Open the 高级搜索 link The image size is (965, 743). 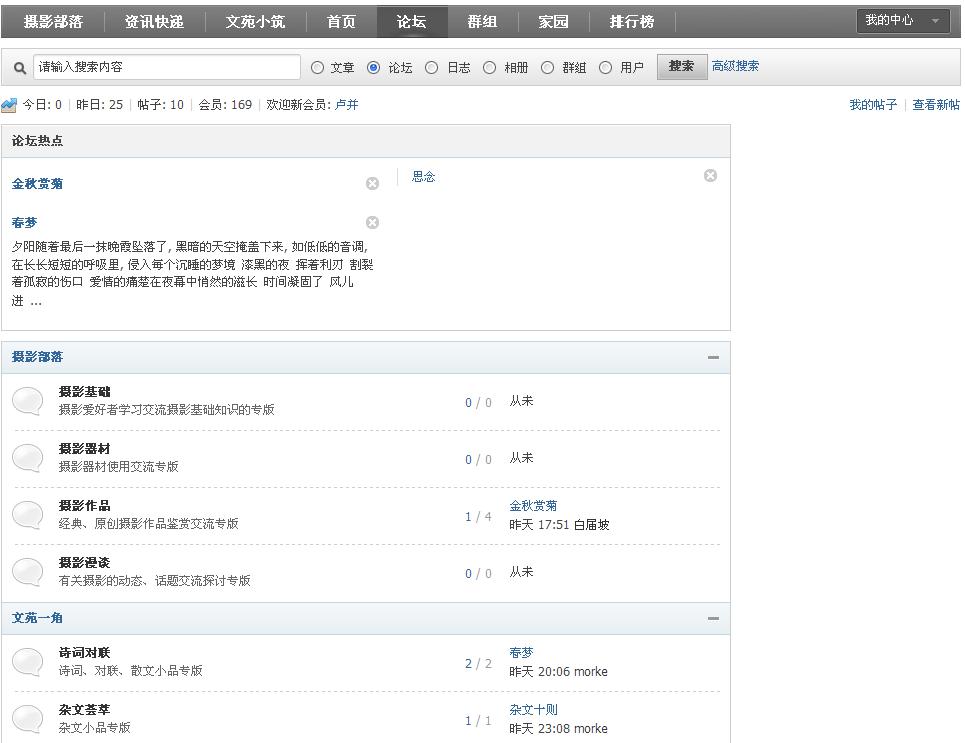pyautogui.click(x=735, y=66)
